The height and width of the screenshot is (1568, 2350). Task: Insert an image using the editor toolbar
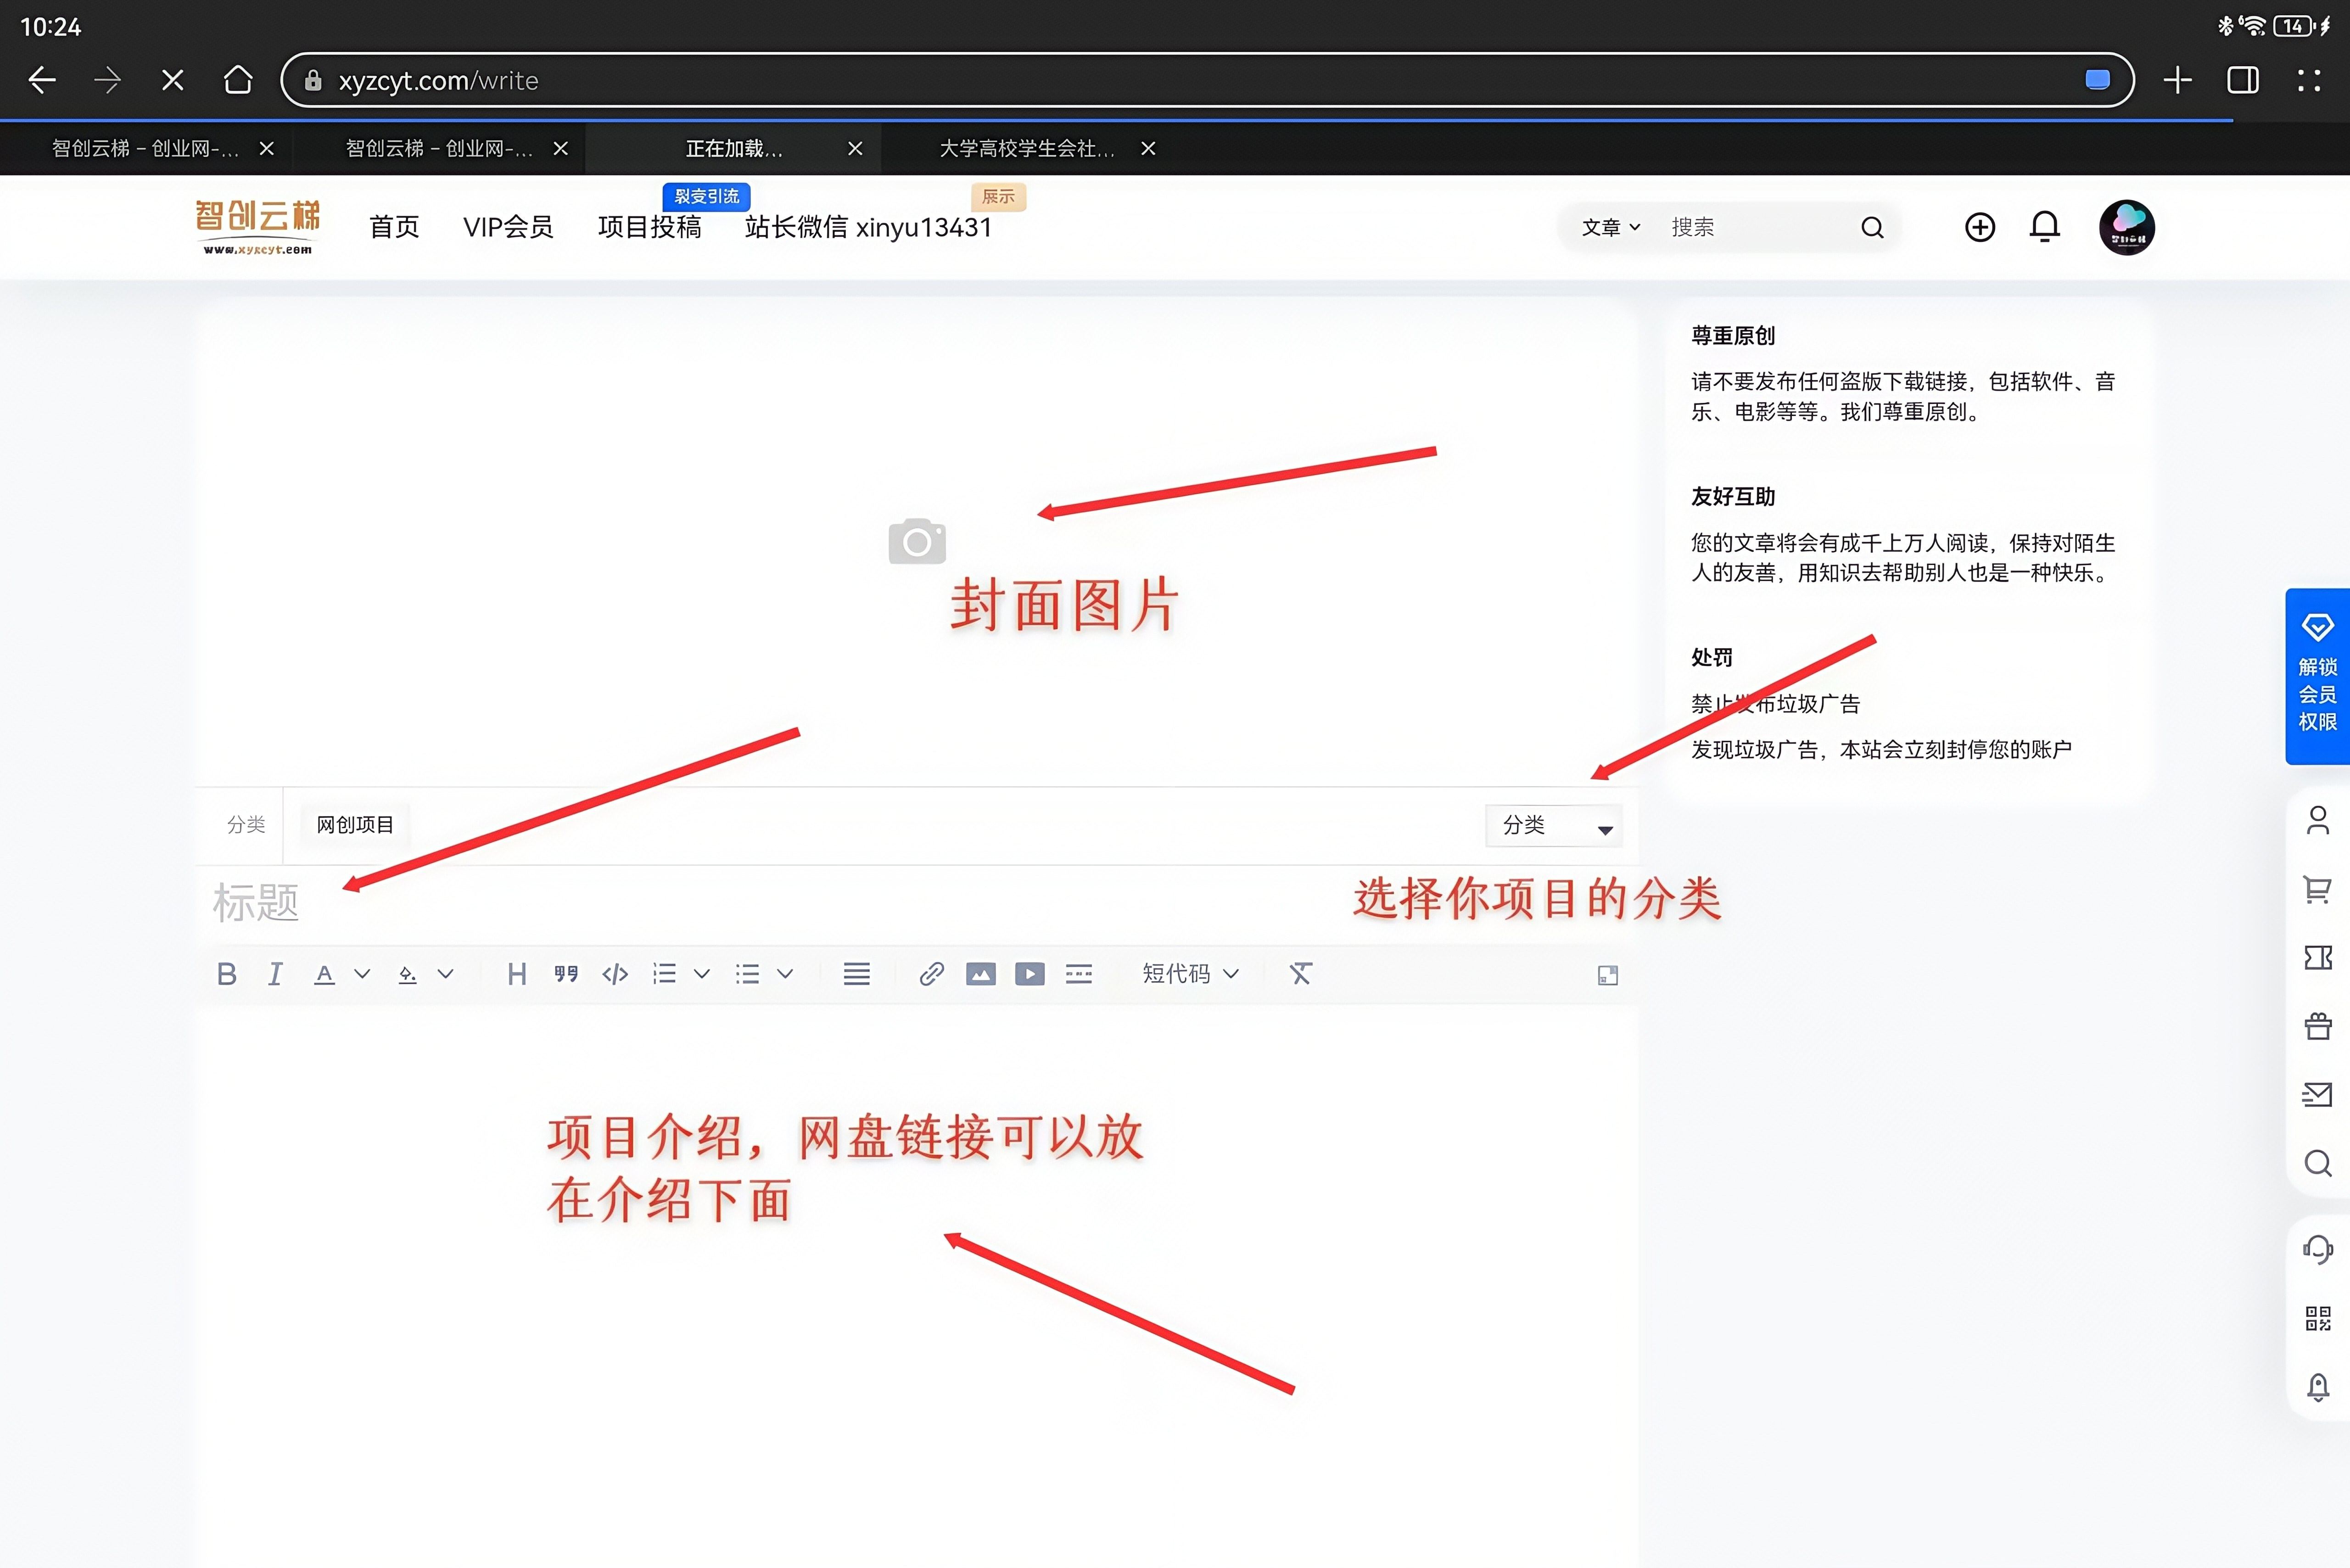[x=981, y=973]
